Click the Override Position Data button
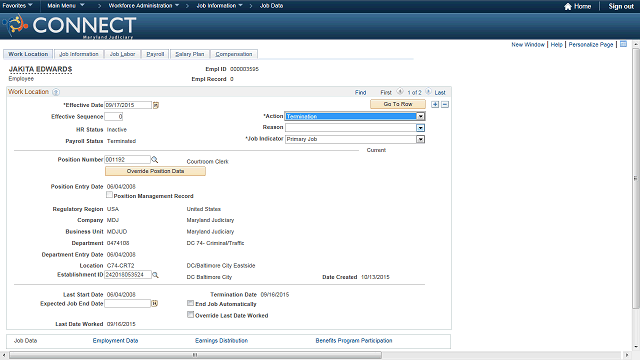 coord(156,171)
